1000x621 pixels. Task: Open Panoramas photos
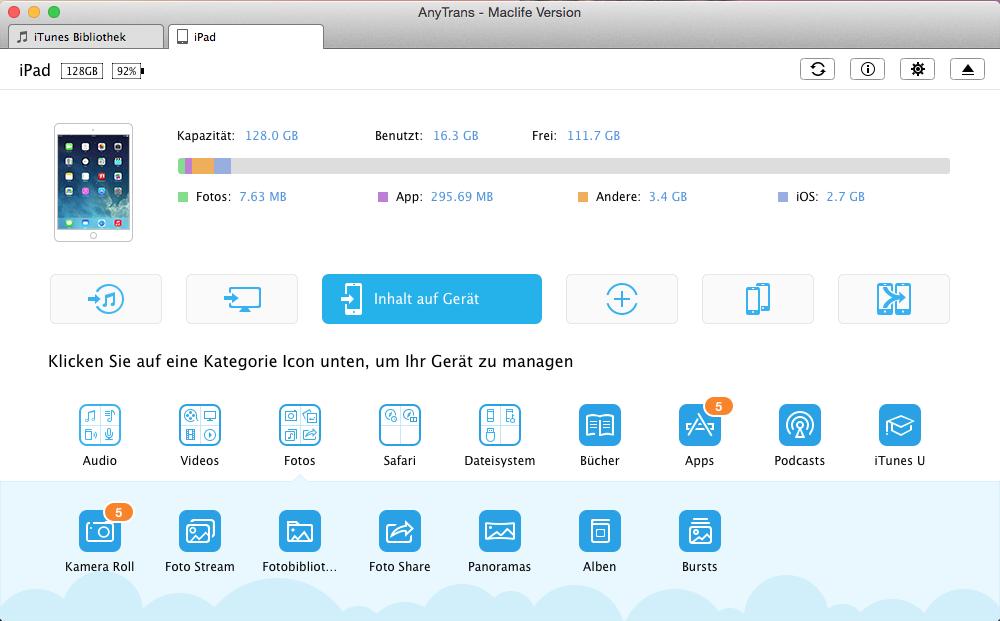tap(500, 530)
